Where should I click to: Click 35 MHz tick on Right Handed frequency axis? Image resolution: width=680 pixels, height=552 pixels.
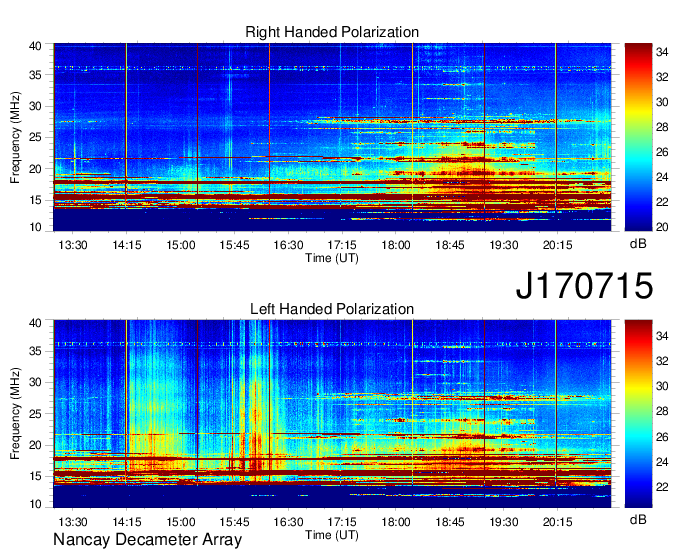pos(35,75)
